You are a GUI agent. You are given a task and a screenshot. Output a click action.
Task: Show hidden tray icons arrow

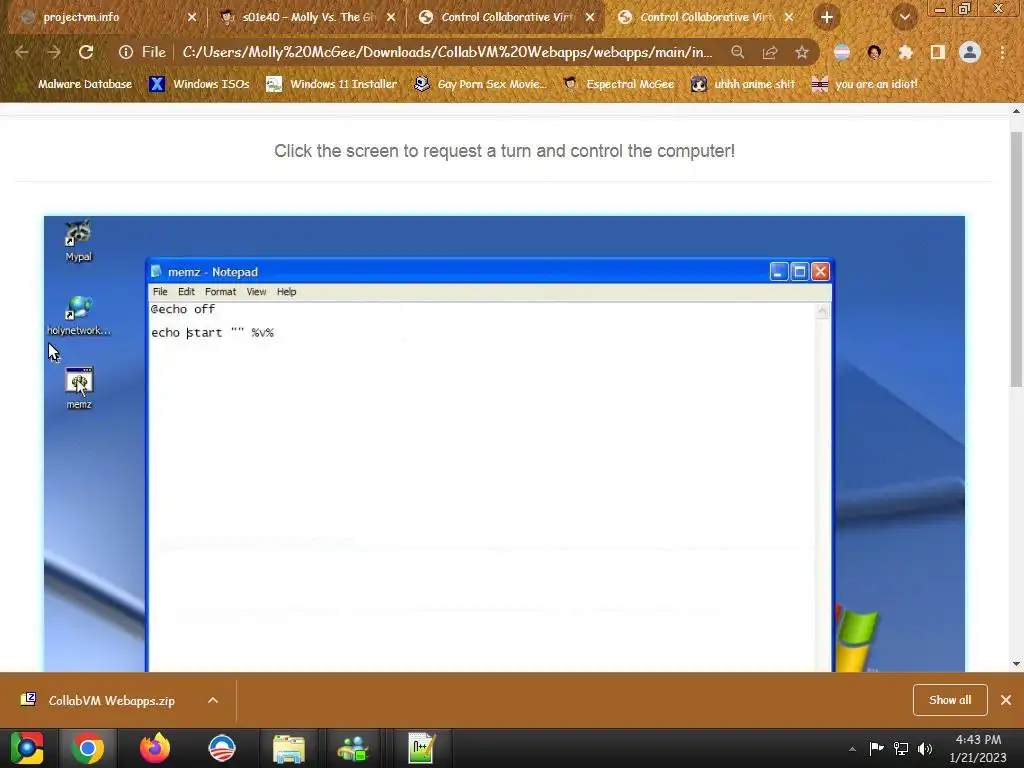(852, 749)
